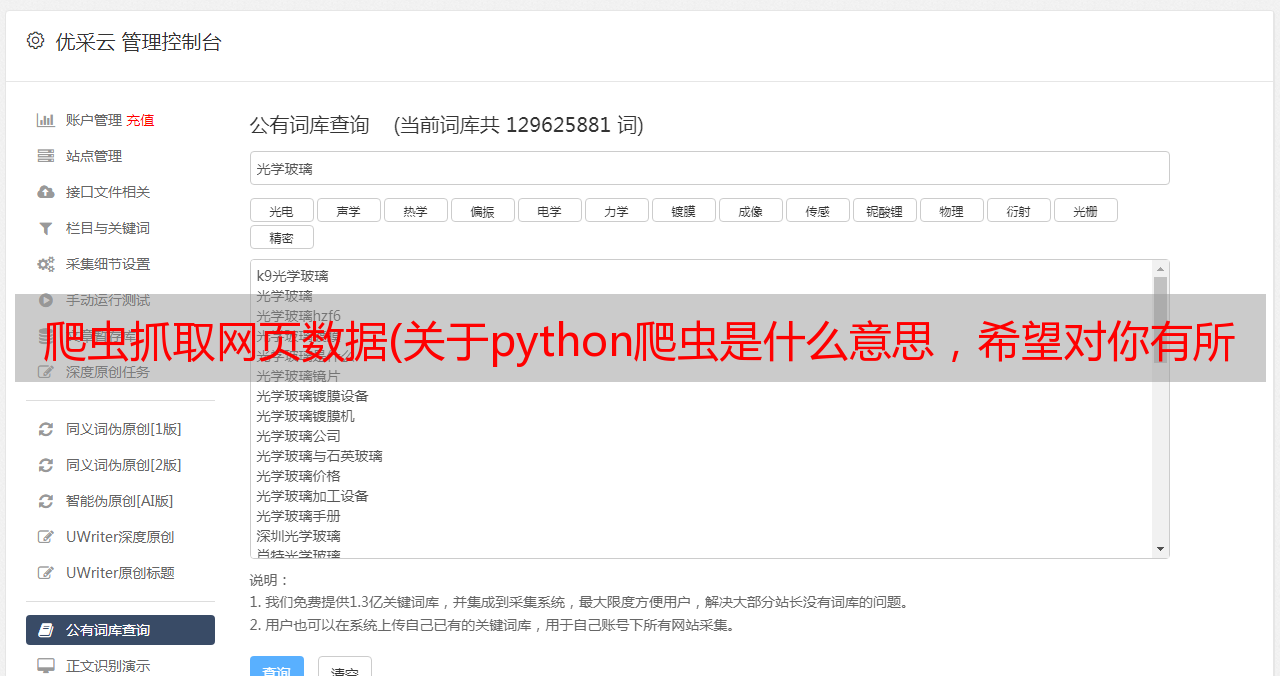This screenshot has width=1280, height=676.
Task: Click the refresh icon for 智能伪原创[AI版]
Action: (46, 501)
